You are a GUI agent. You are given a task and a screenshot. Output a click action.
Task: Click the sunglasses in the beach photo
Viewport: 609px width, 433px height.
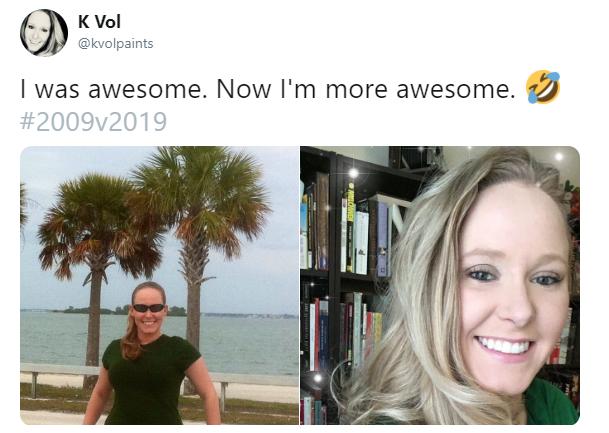(149, 308)
